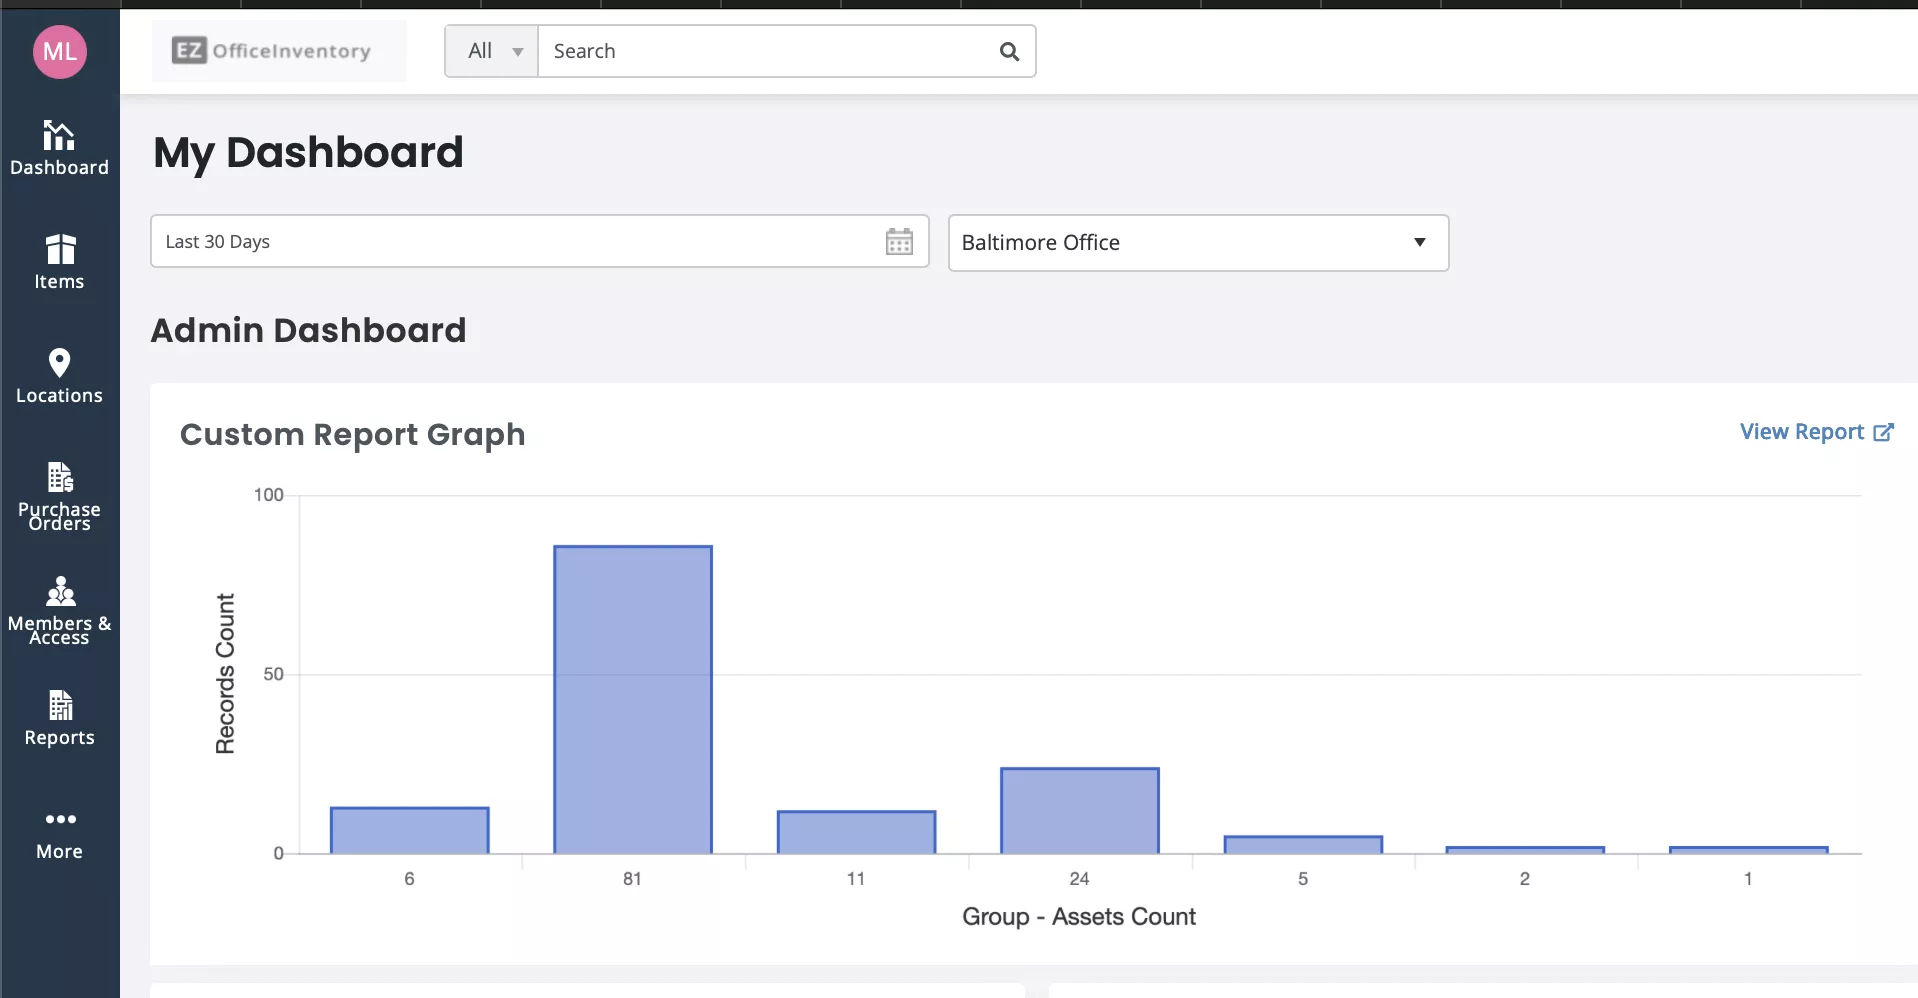
Task: Open calendar icon in date range field
Action: [x=899, y=242]
